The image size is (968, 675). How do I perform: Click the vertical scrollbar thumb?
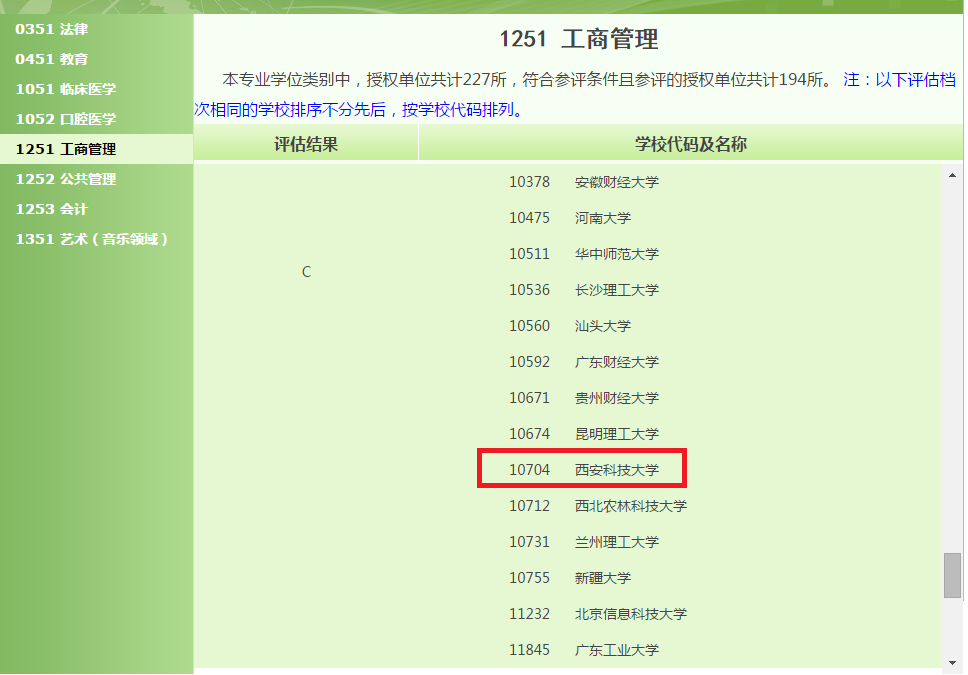tap(952, 575)
